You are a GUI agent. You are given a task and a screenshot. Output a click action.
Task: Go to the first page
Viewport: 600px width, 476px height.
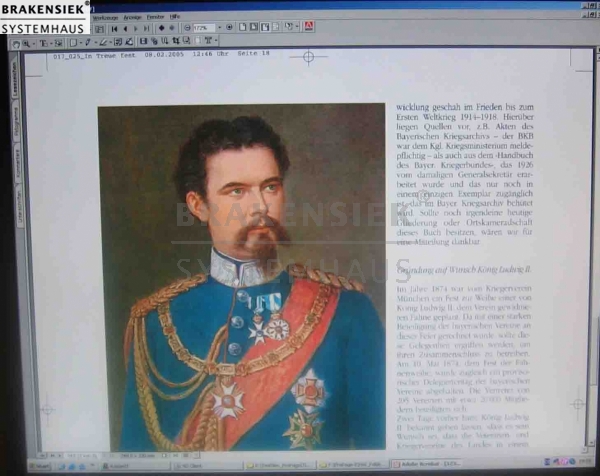pyautogui.click(x=114, y=29)
